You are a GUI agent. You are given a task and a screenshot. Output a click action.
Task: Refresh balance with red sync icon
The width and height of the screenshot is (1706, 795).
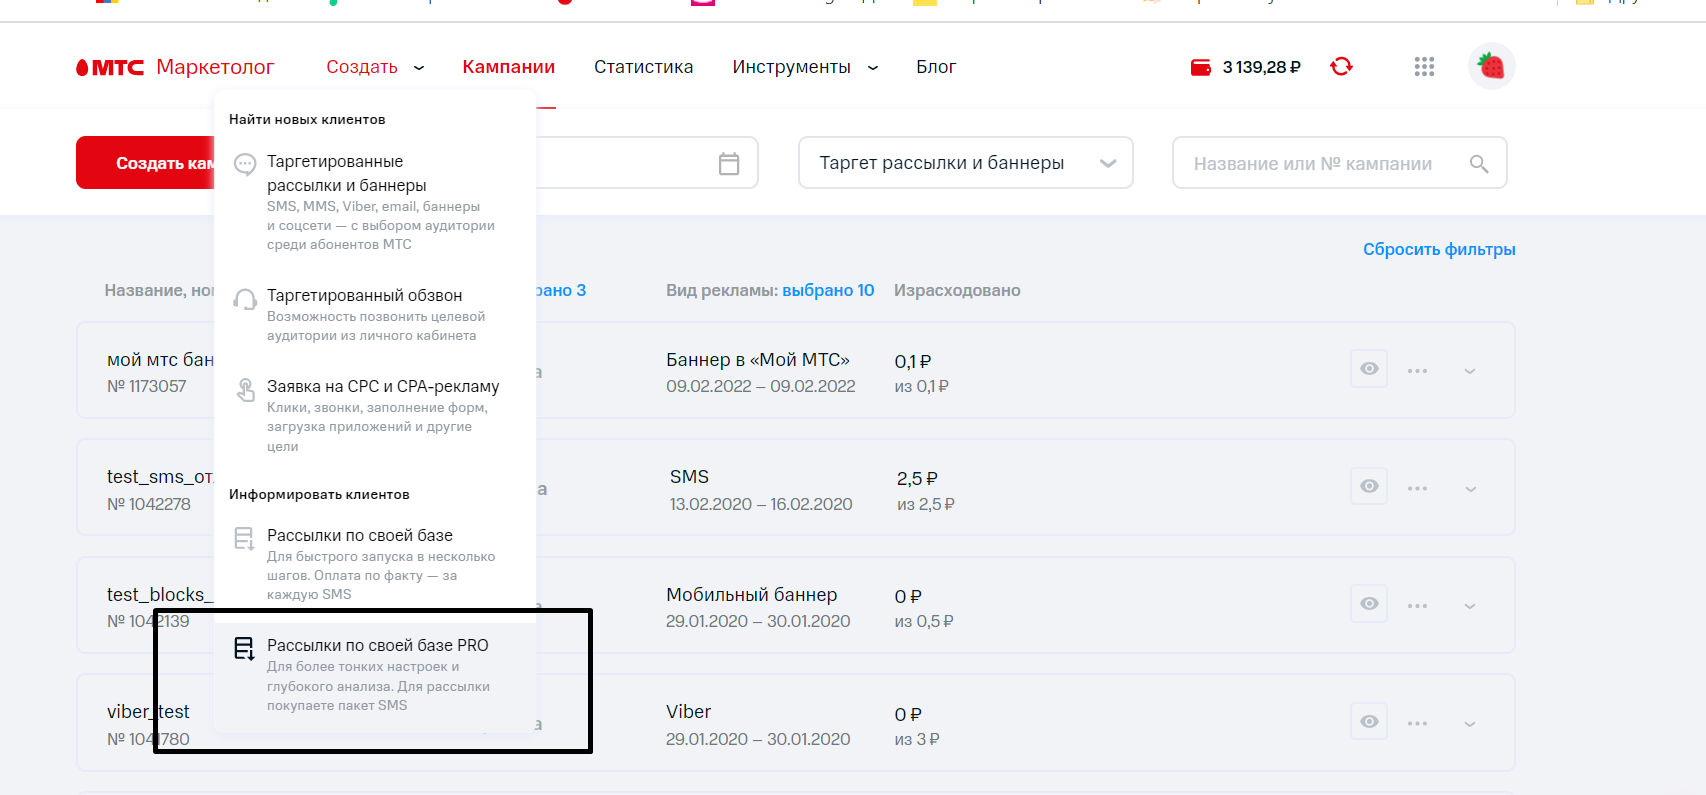pos(1341,66)
